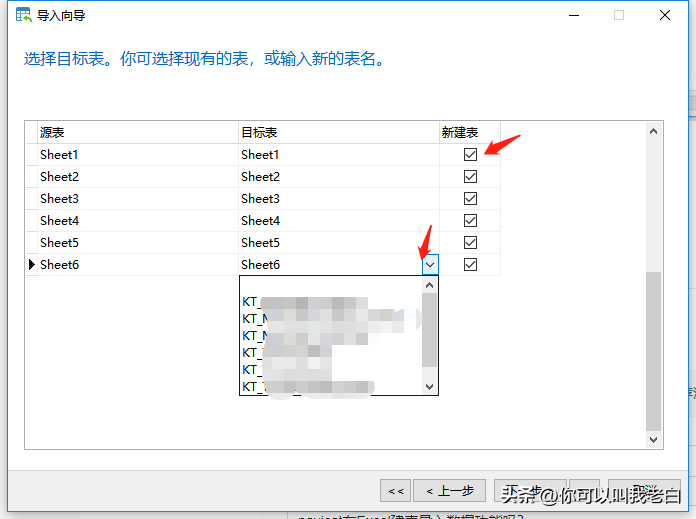696x519 pixels.
Task: Click the Sheet6 target table input field
Action: coord(331,265)
